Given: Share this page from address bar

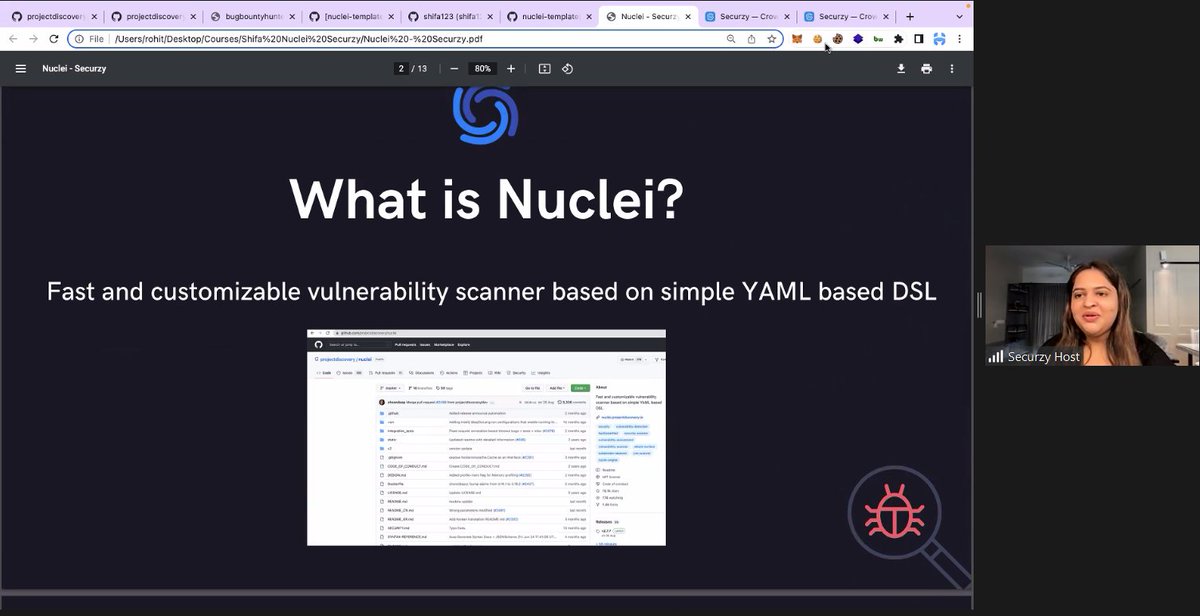Looking at the screenshot, I should pyautogui.click(x=751, y=39).
